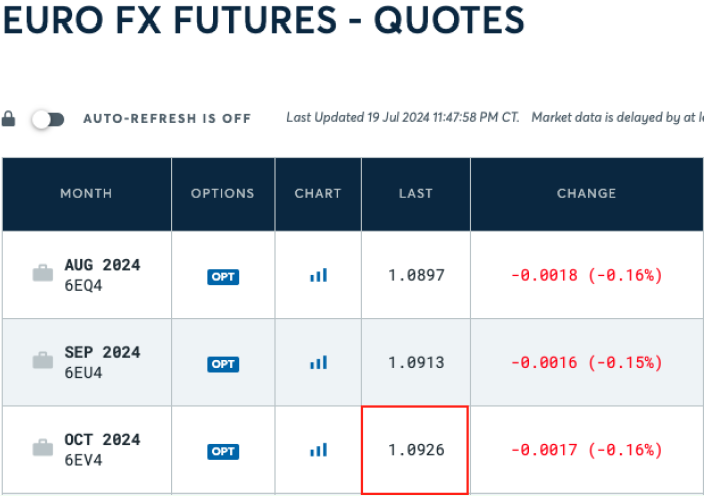Image resolution: width=704 pixels, height=496 pixels.
Task: View options for AUG 2024 via OPT
Action: (223, 276)
